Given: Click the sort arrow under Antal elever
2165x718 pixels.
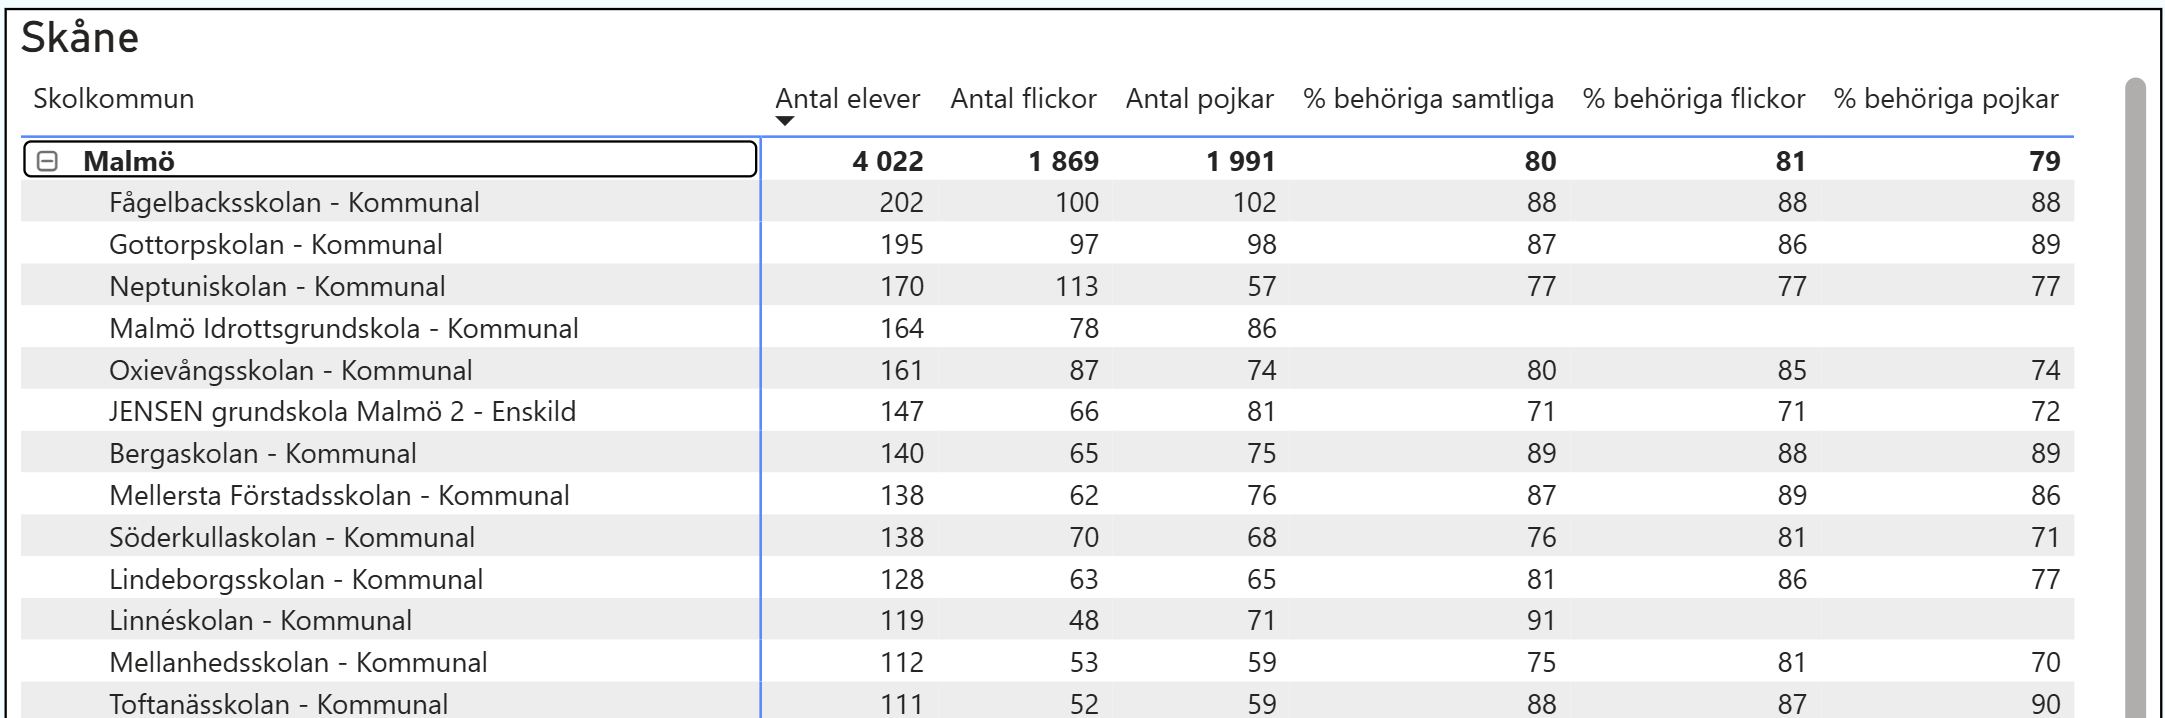Looking at the screenshot, I should pyautogui.click(x=785, y=122).
